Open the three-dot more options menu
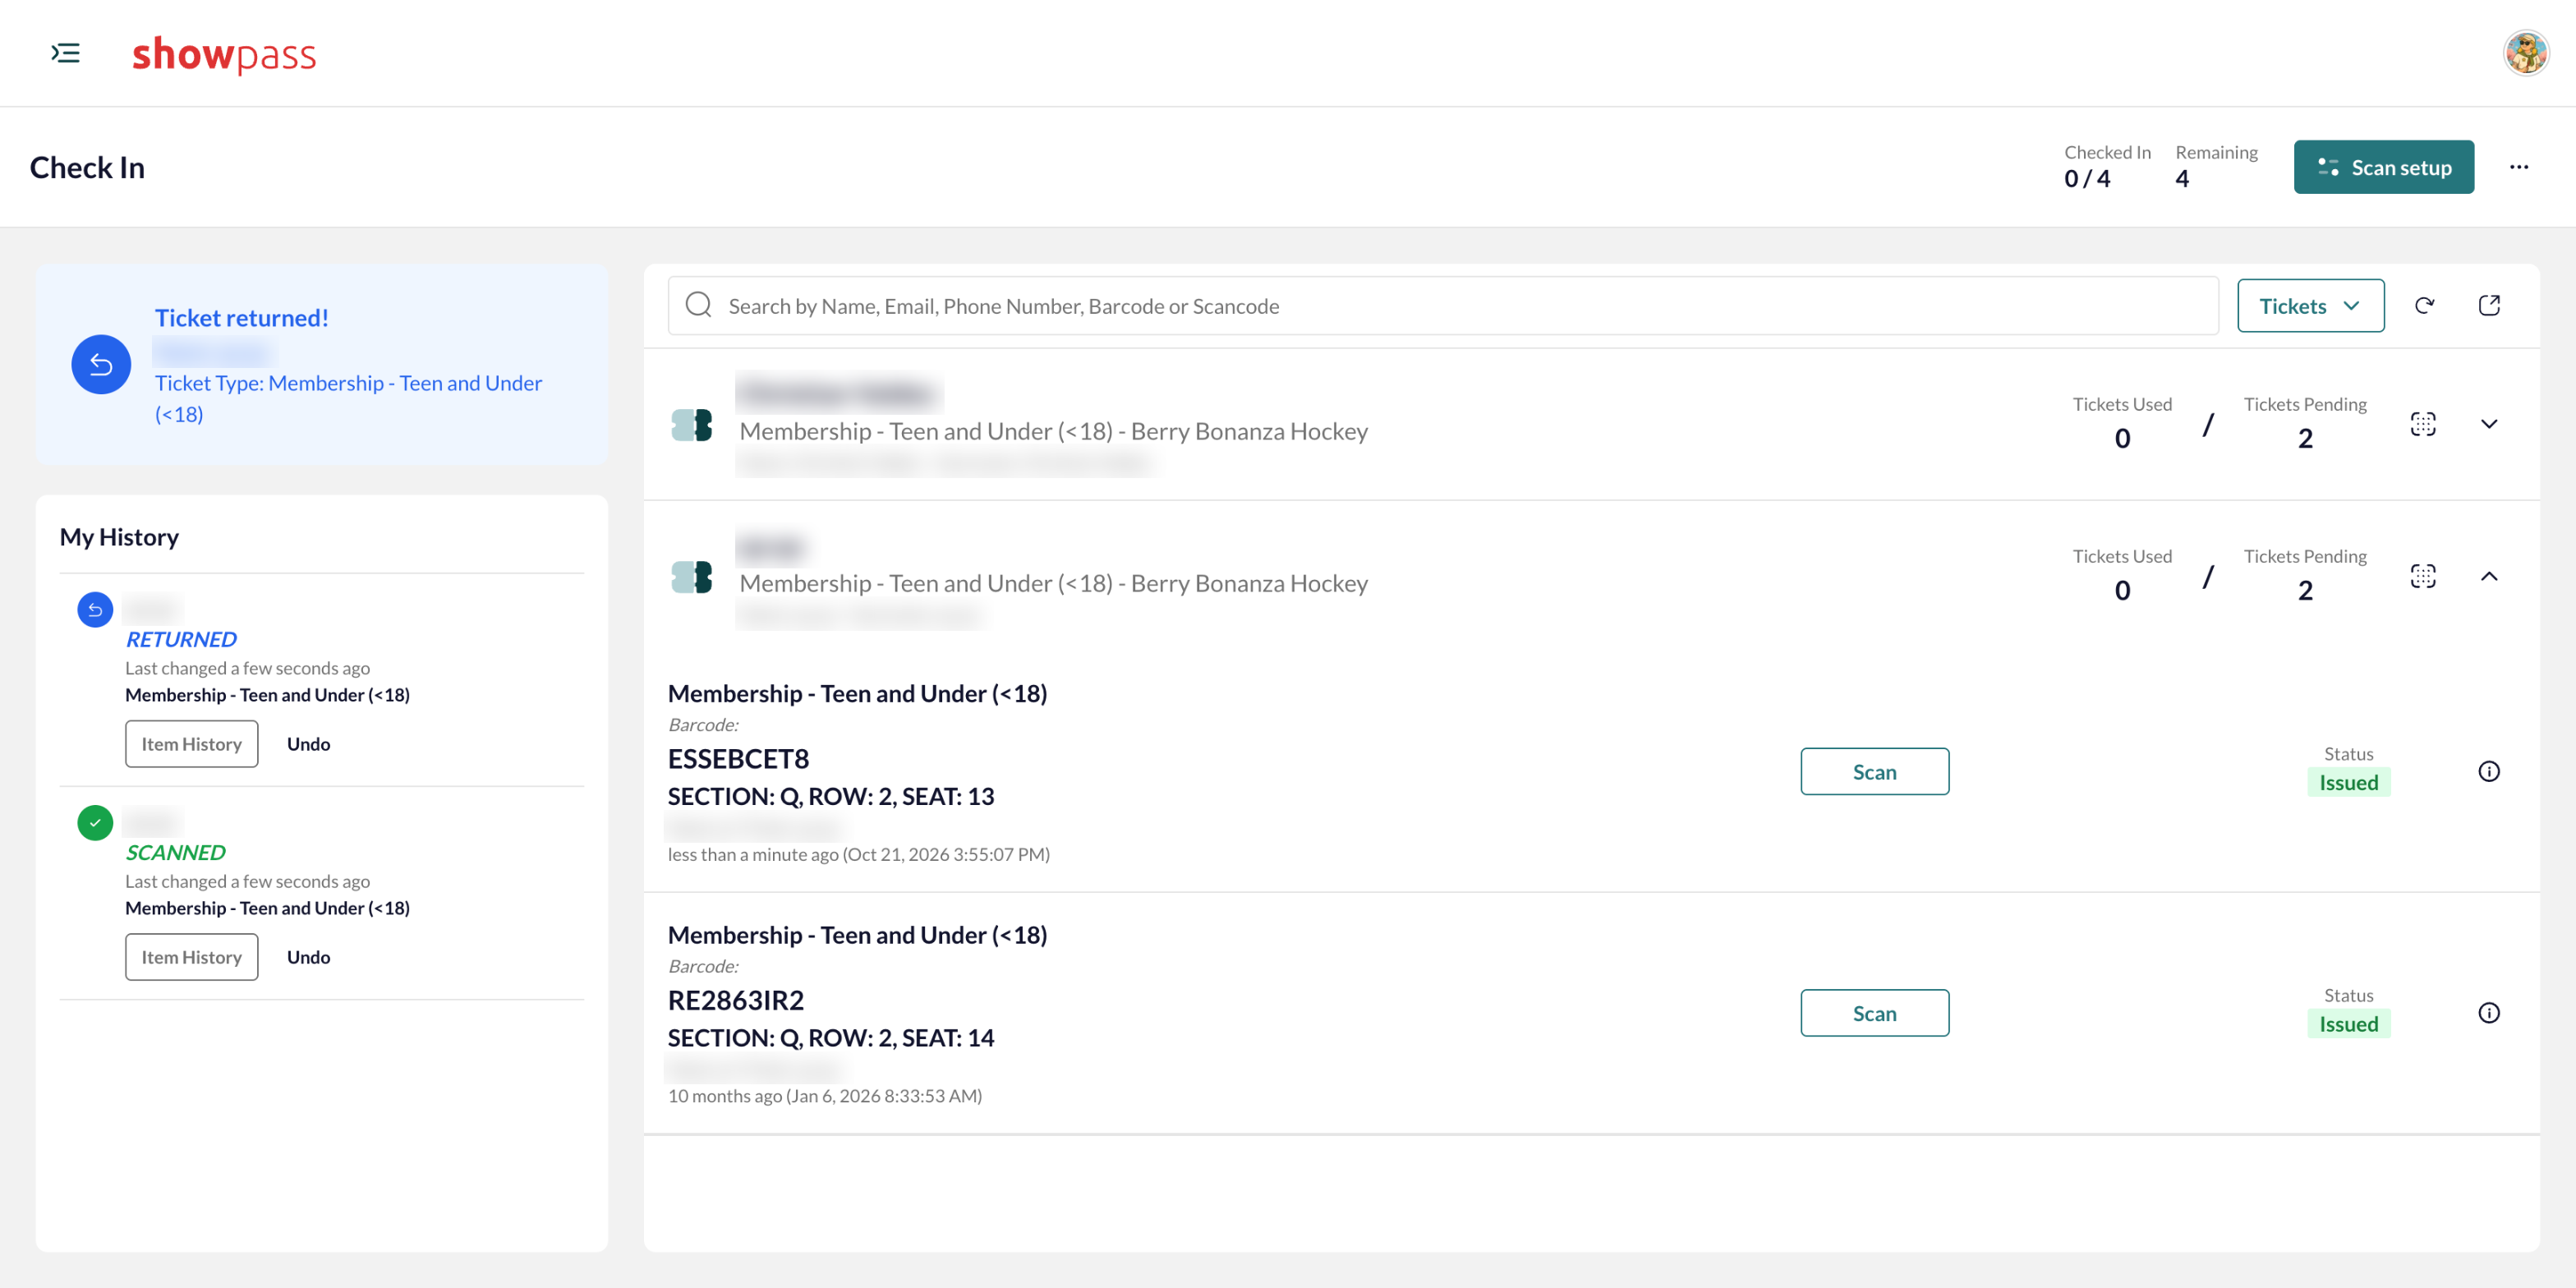Image resolution: width=2576 pixels, height=1288 pixels. pyautogui.click(x=2518, y=167)
